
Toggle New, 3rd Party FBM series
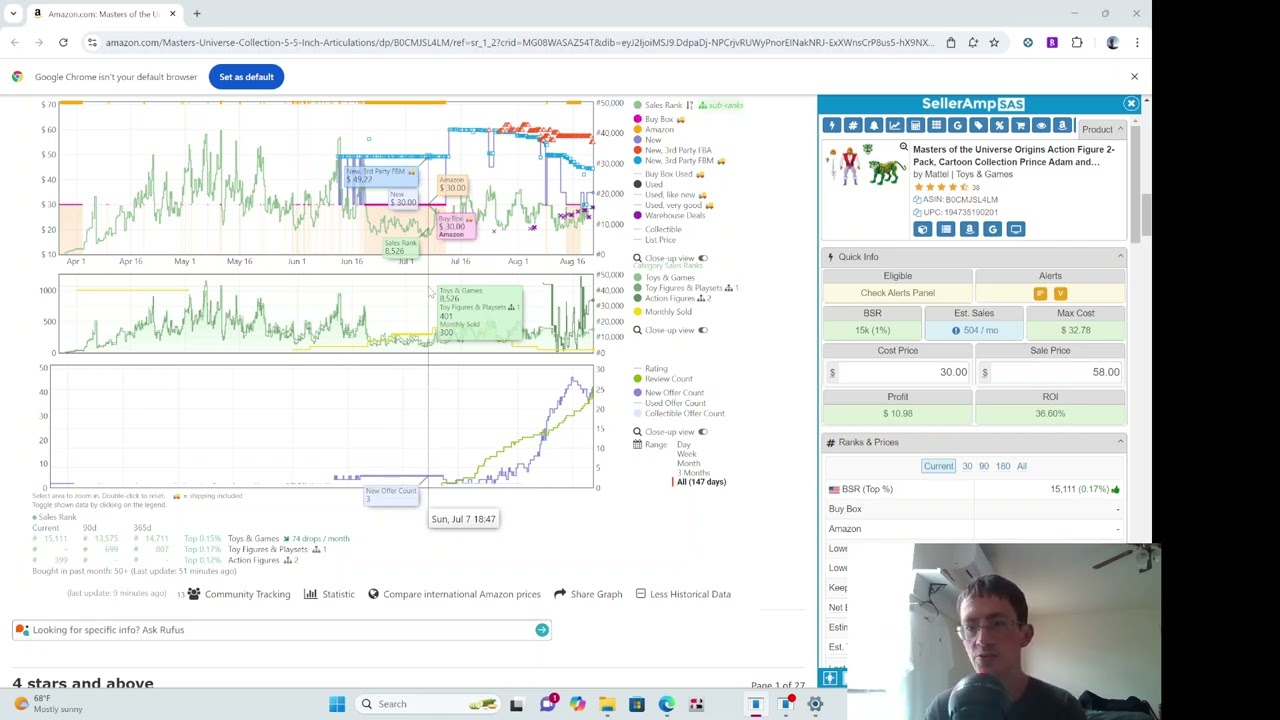[679, 160]
